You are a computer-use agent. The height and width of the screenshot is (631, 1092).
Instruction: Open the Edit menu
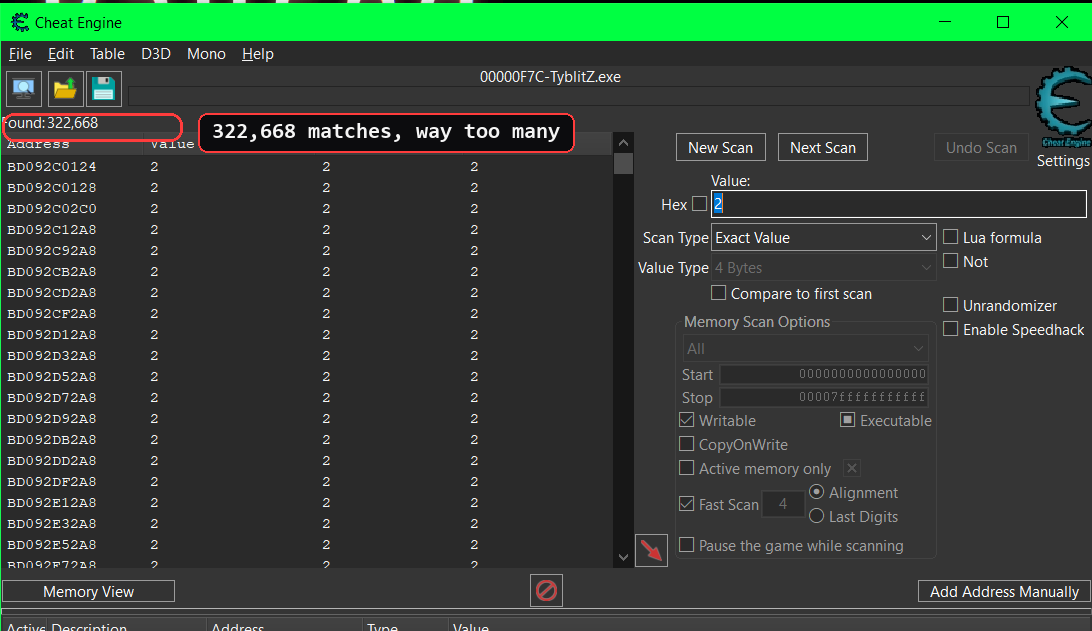pos(61,54)
